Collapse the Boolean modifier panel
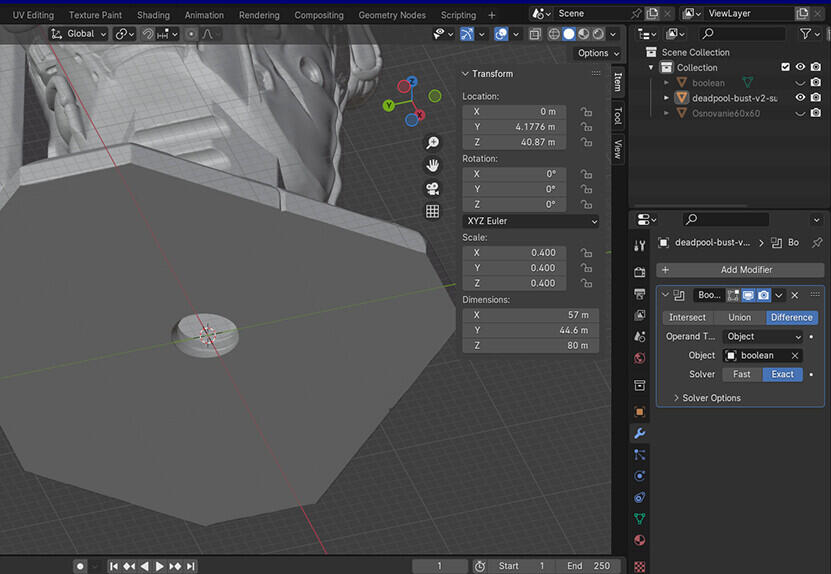831x574 pixels. (665, 295)
